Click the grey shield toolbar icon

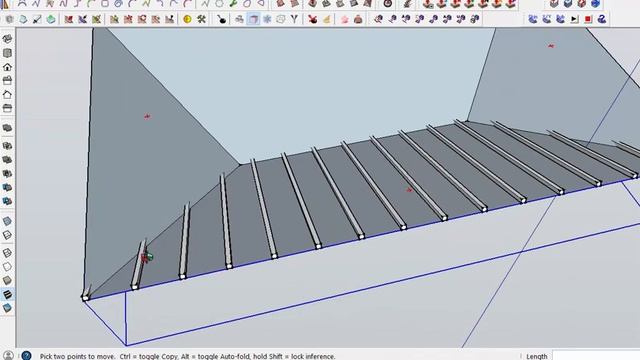pos(9,19)
